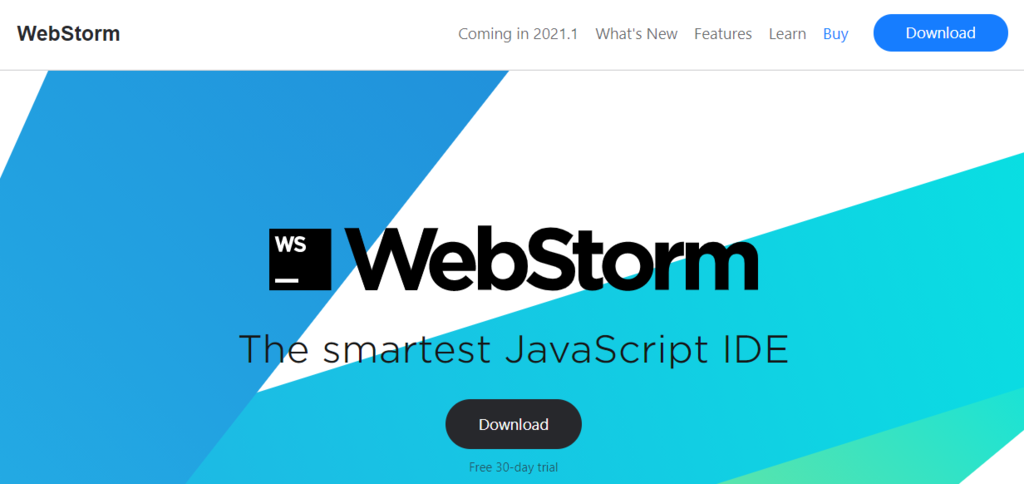Viewport: 1024px width, 484px height.
Task: Click the Free 30-day trial text
Action: 512,467
